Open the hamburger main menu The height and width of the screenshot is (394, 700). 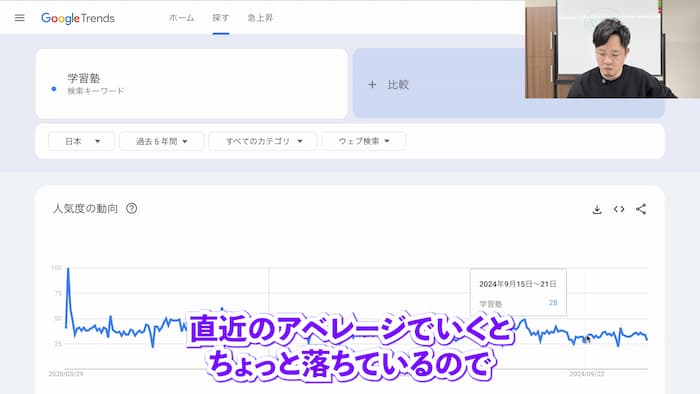[x=19, y=18]
